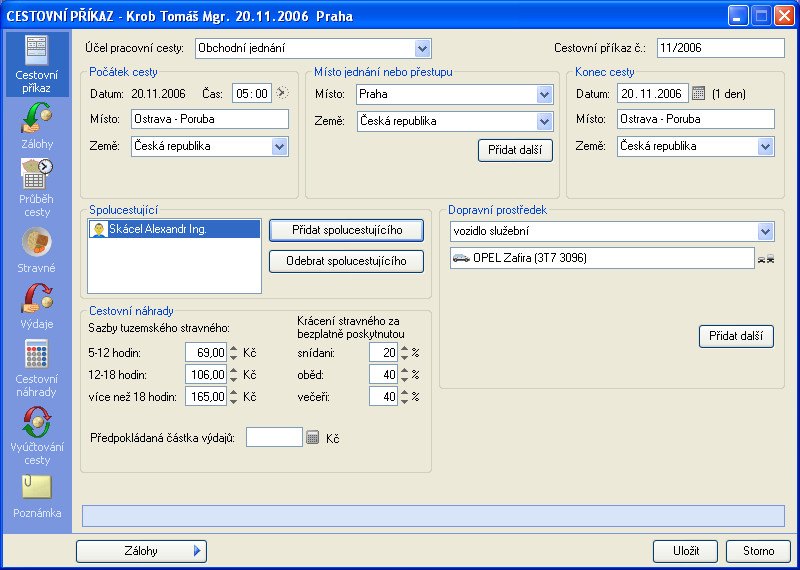Decrease the 12-18 hodin rate

pos(234,380)
